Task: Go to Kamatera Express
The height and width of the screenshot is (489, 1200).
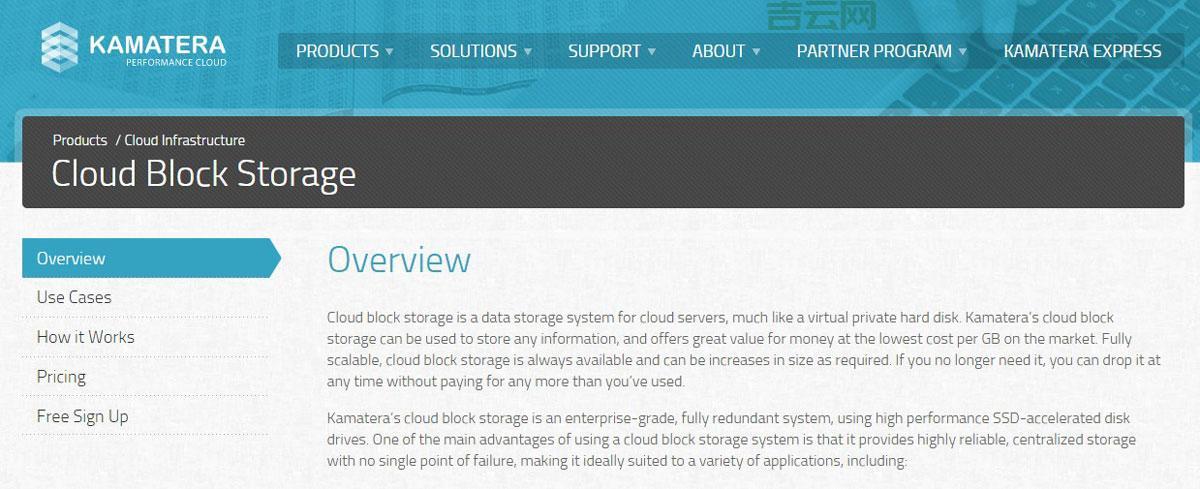Action: (1082, 51)
